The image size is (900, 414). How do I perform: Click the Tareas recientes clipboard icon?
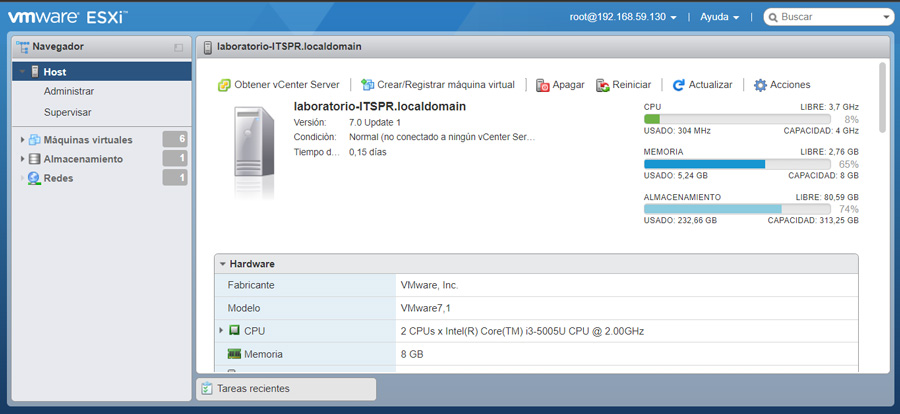(x=207, y=389)
